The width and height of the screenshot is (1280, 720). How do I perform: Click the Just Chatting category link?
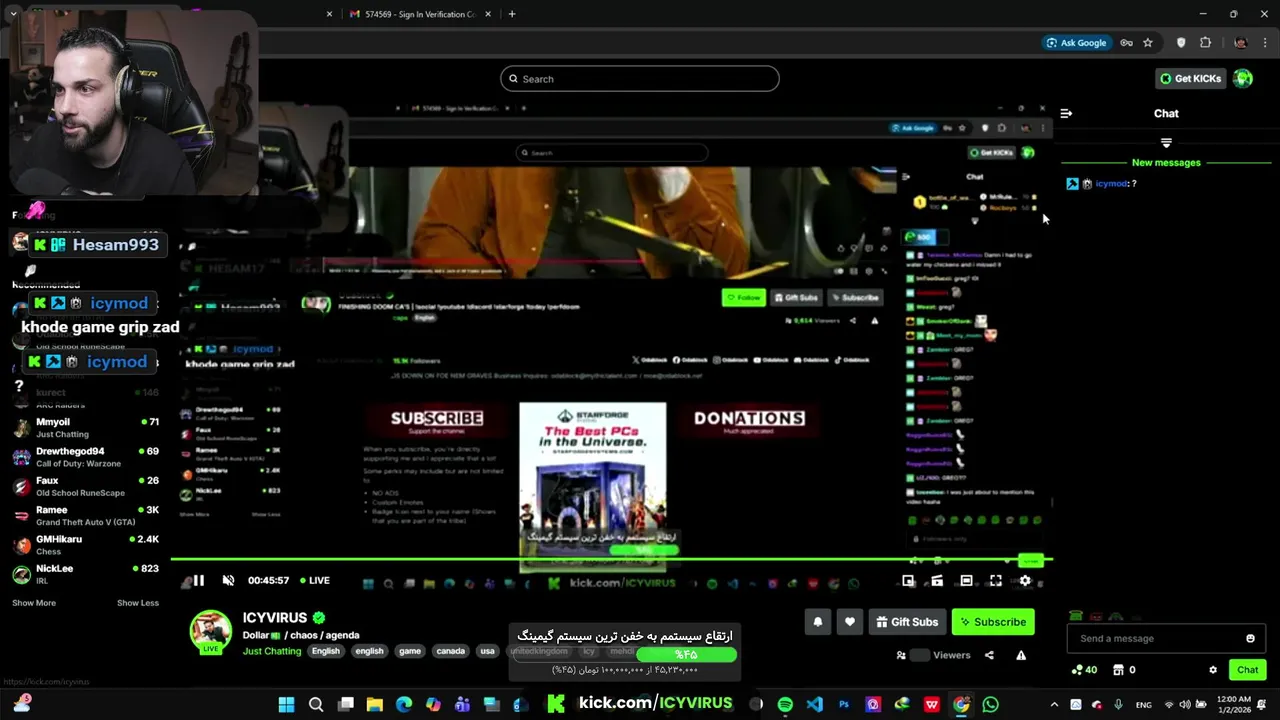coord(272,651)
